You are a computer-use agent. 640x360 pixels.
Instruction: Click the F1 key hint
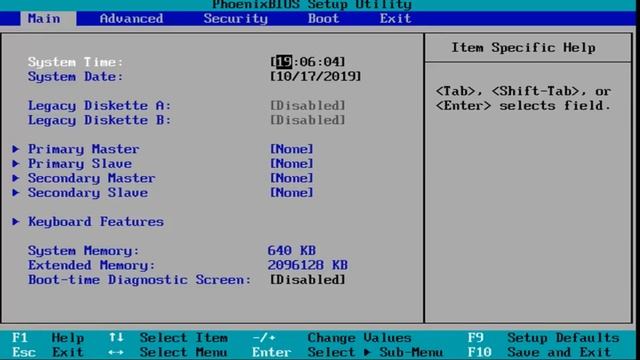pyautogui.click(x=20, y=338)
